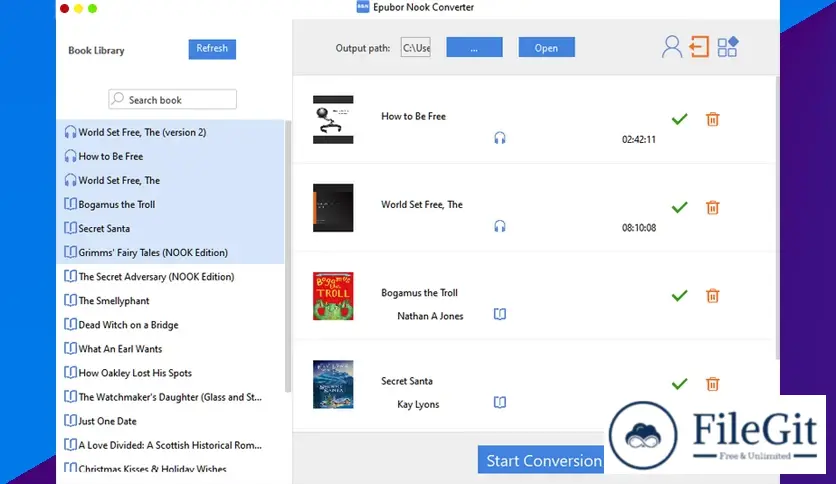Select The Smellyphant in library list

coord(170,301)
